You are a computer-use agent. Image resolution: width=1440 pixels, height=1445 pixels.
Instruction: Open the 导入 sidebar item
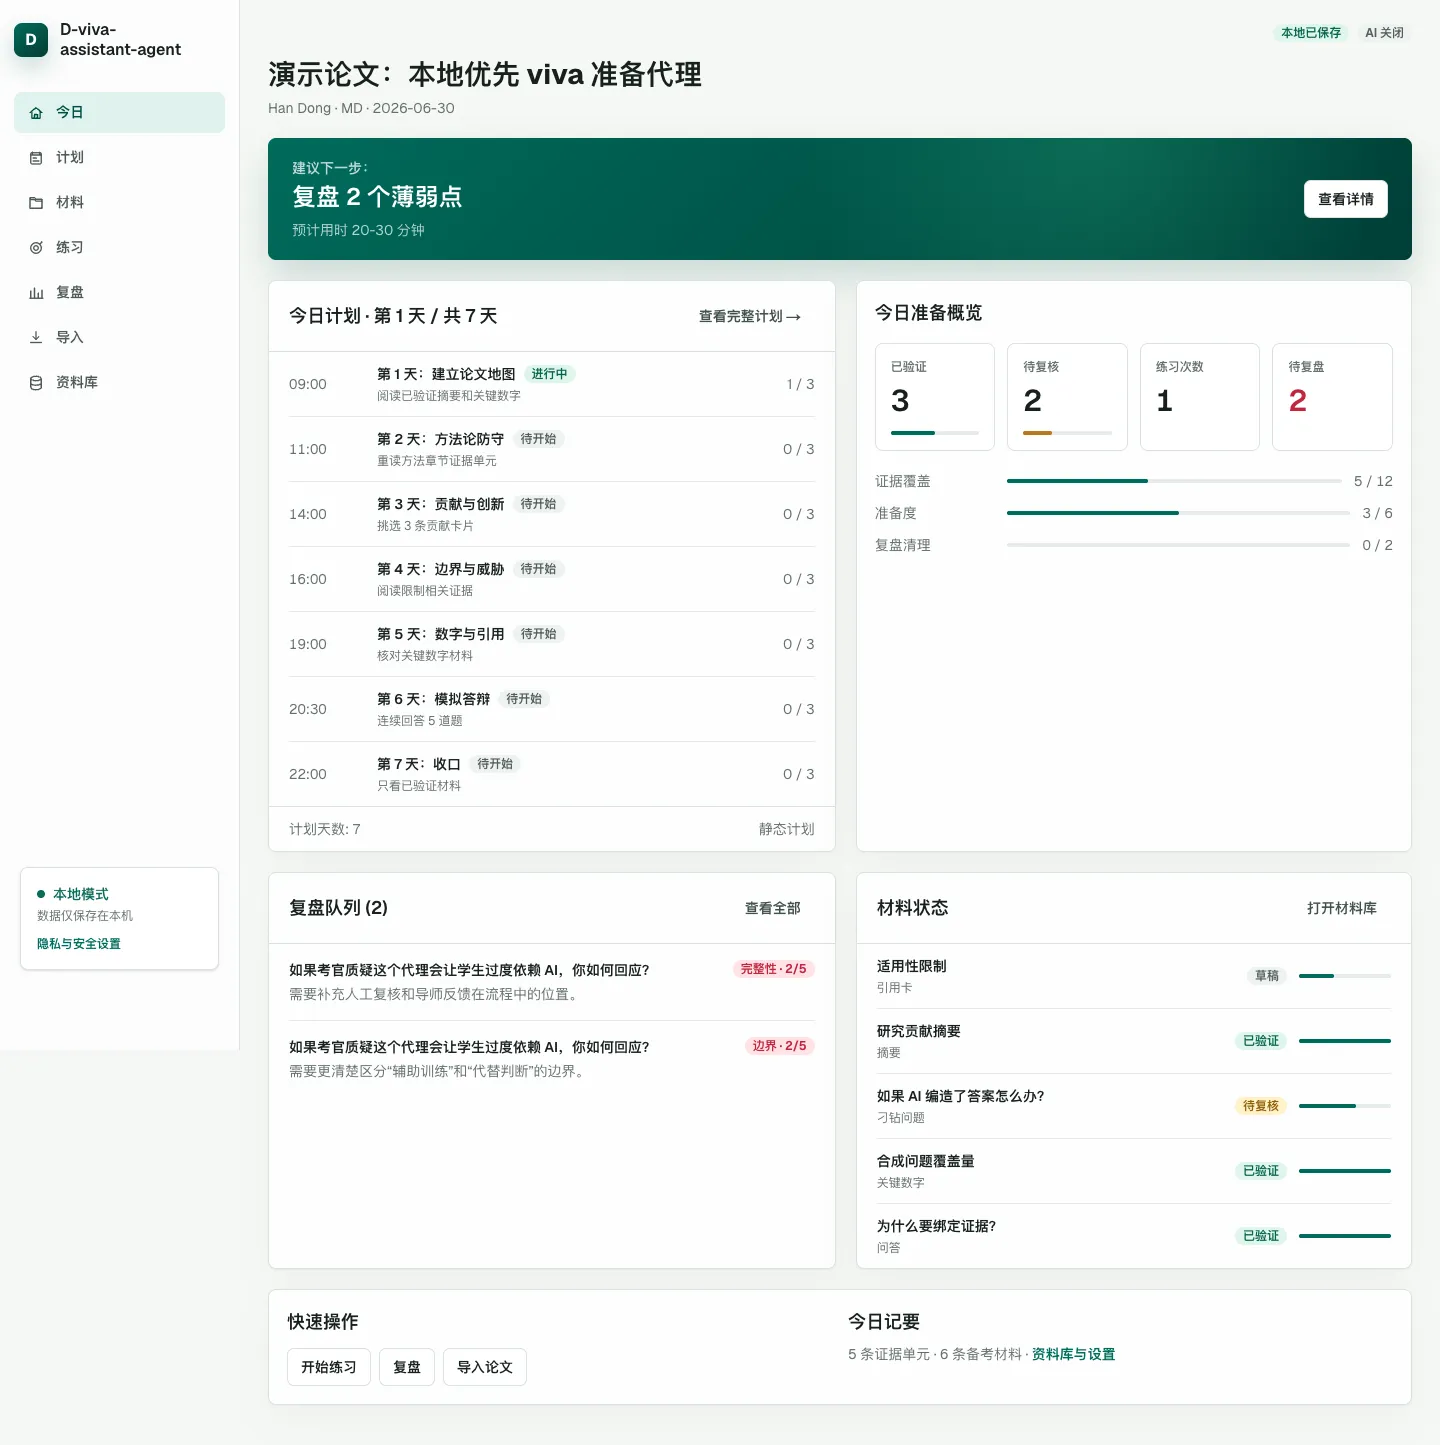(x=119, y=337)
